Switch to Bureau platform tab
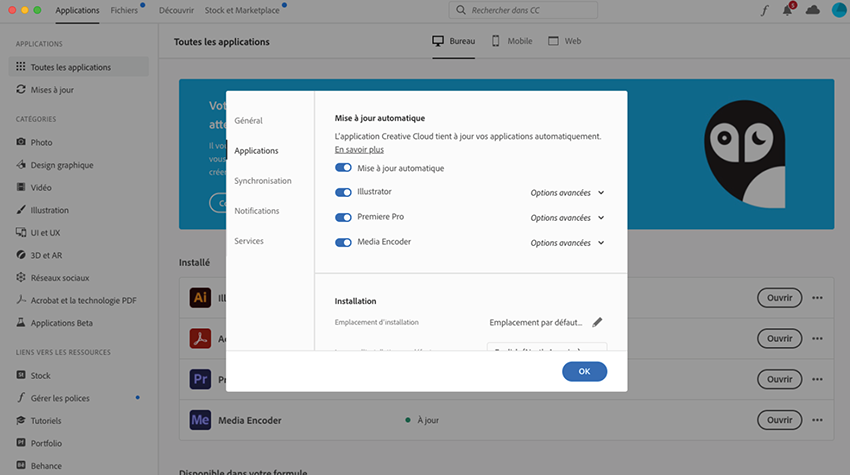Viewport: 850px width, 475px height. coord(454,41)
